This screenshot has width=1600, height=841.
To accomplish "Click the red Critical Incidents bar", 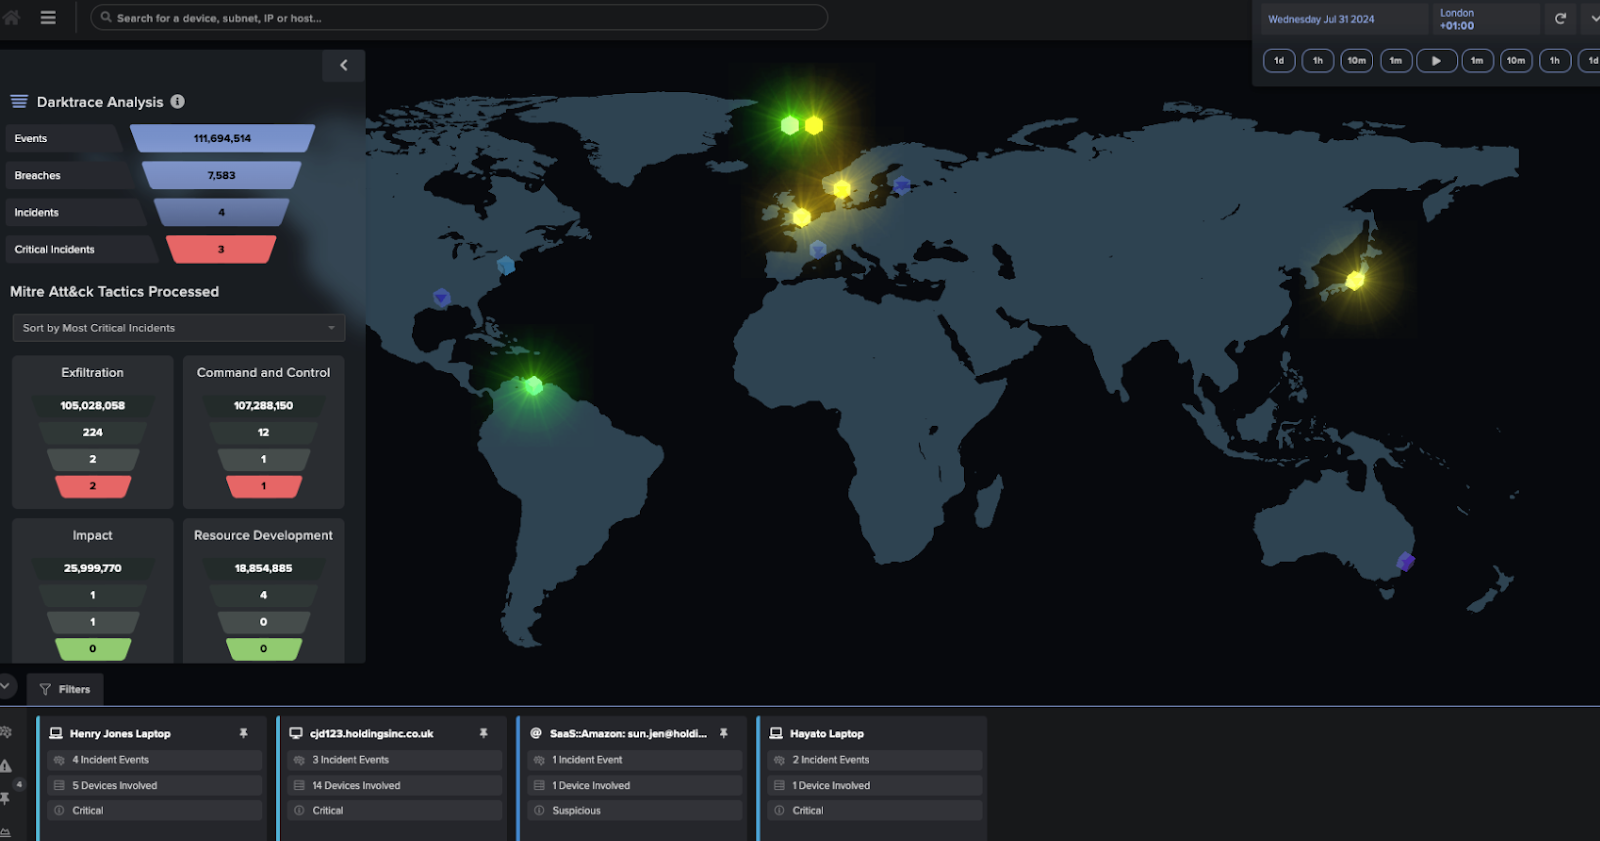I will [222, 249].
